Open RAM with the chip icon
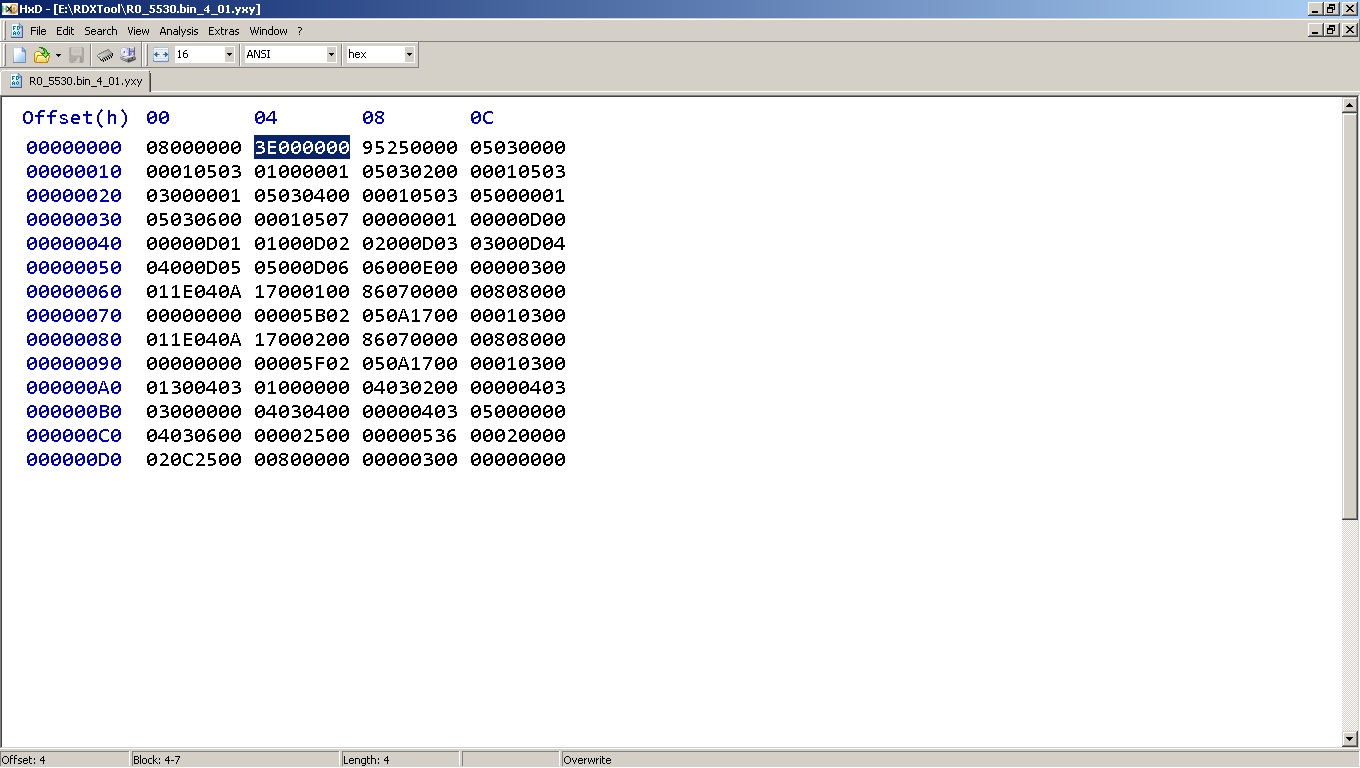 tap(105, 55)
